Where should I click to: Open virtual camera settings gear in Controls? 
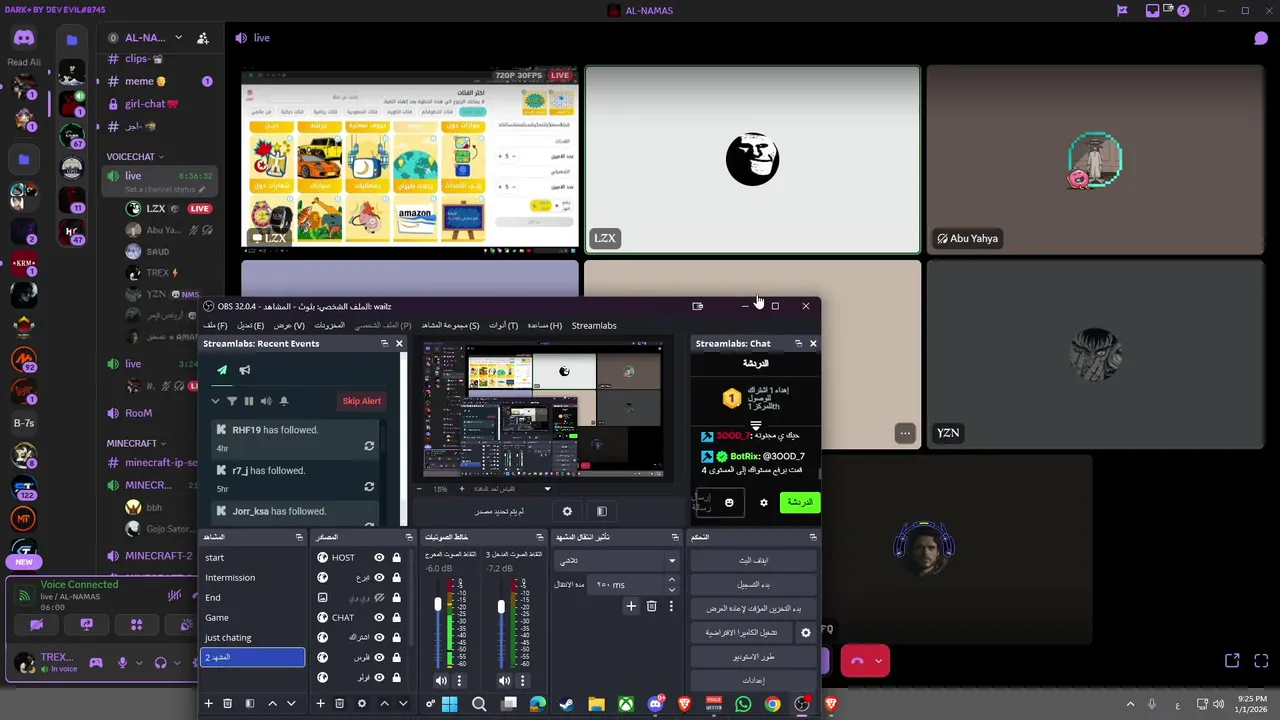805,633
